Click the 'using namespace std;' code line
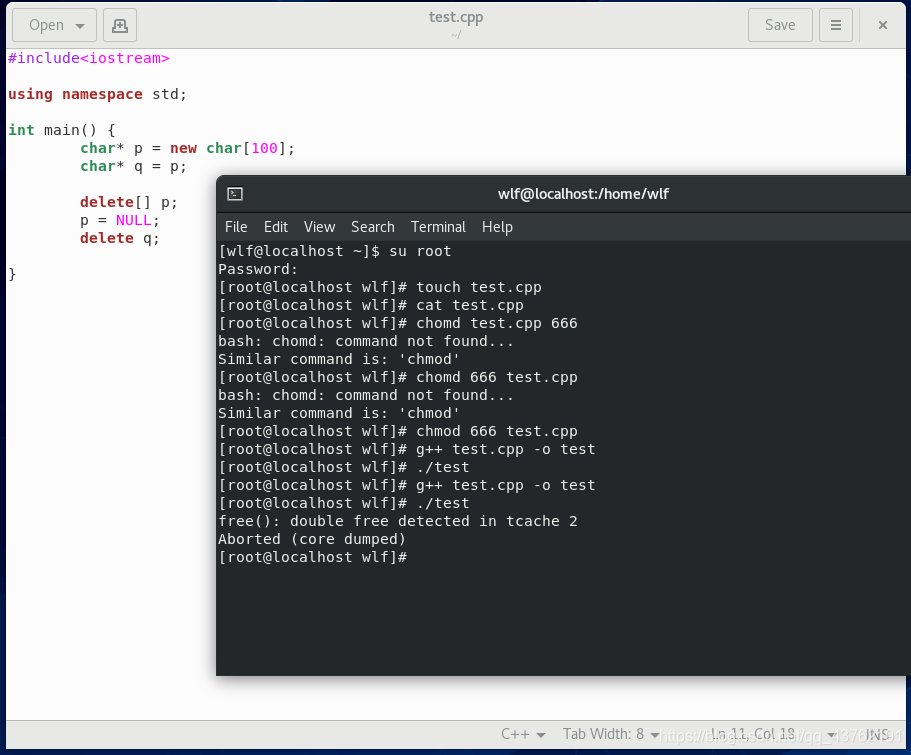Image resolution: width=911 pixels, height=755 pixels. [97, 94]
